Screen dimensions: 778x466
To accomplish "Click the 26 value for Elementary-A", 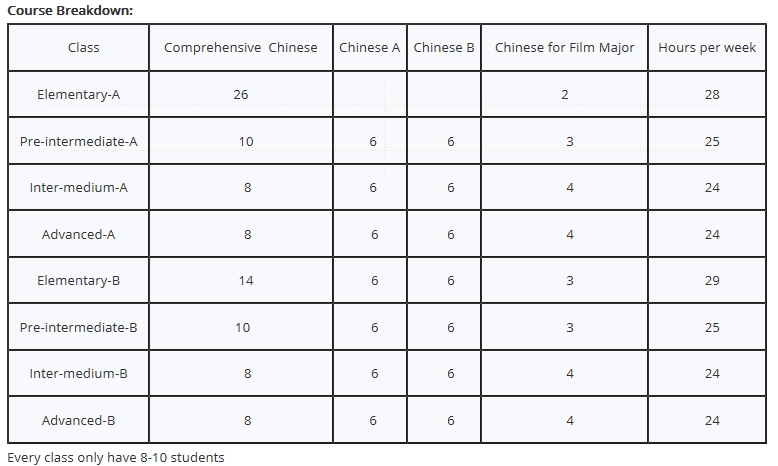I will click(x=241, y=94).
